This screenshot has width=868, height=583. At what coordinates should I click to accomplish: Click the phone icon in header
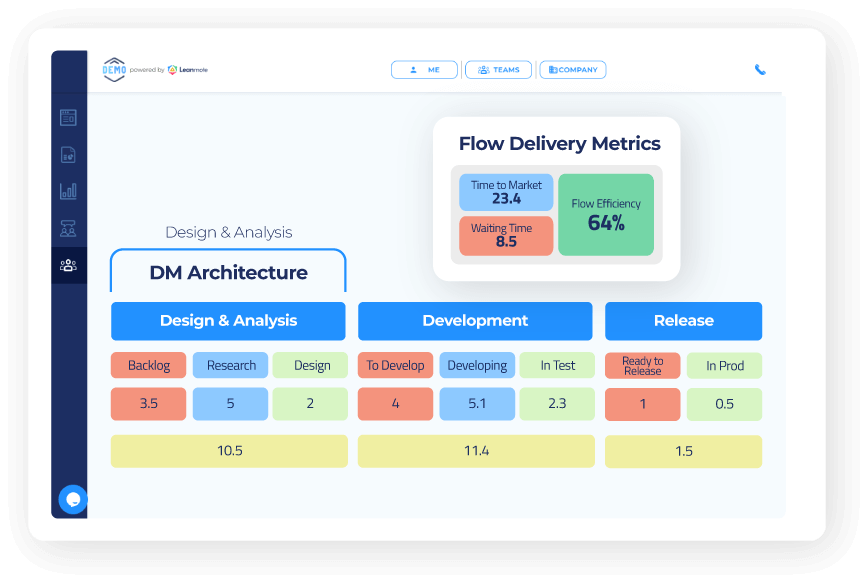pos(760,70)
